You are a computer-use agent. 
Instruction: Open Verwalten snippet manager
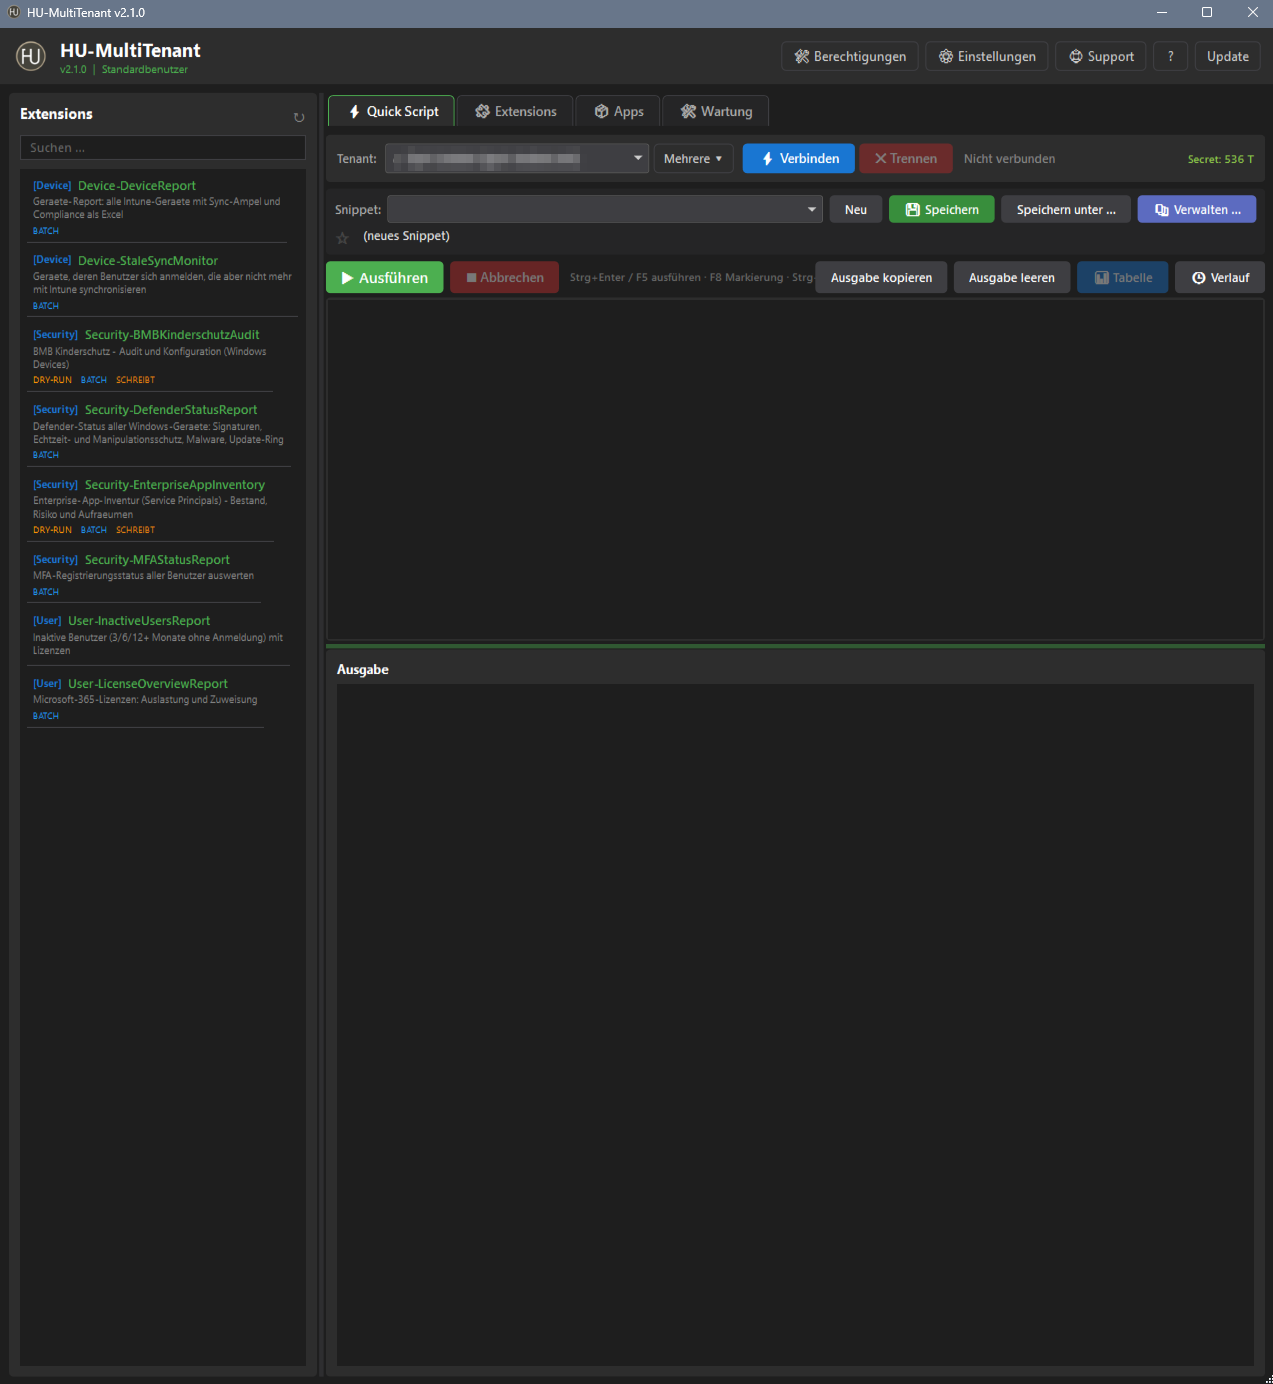click(1197, 209)
